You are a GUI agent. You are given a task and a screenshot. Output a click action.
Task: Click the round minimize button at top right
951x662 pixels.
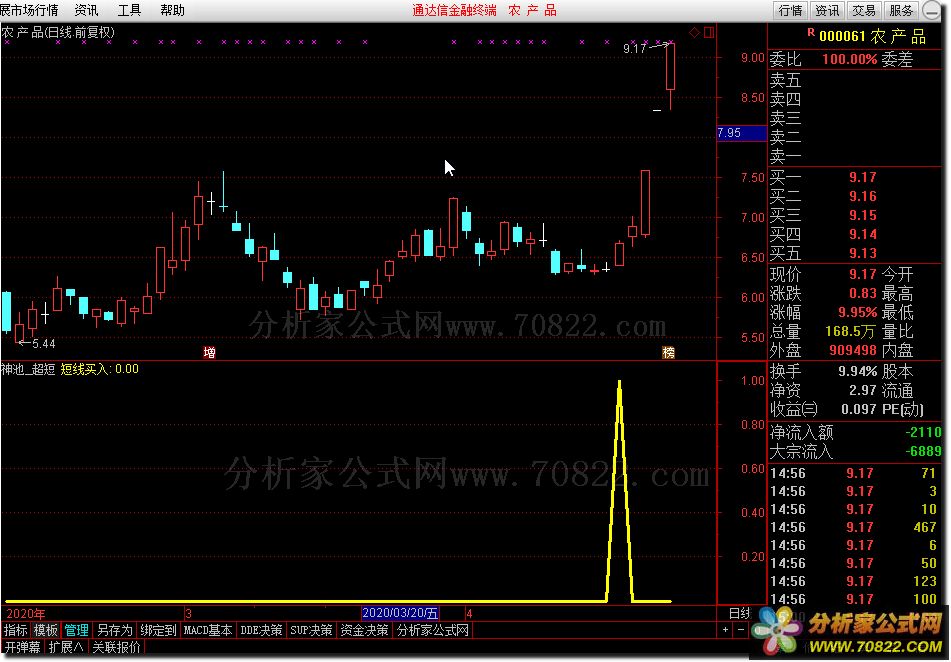point(931,10)
